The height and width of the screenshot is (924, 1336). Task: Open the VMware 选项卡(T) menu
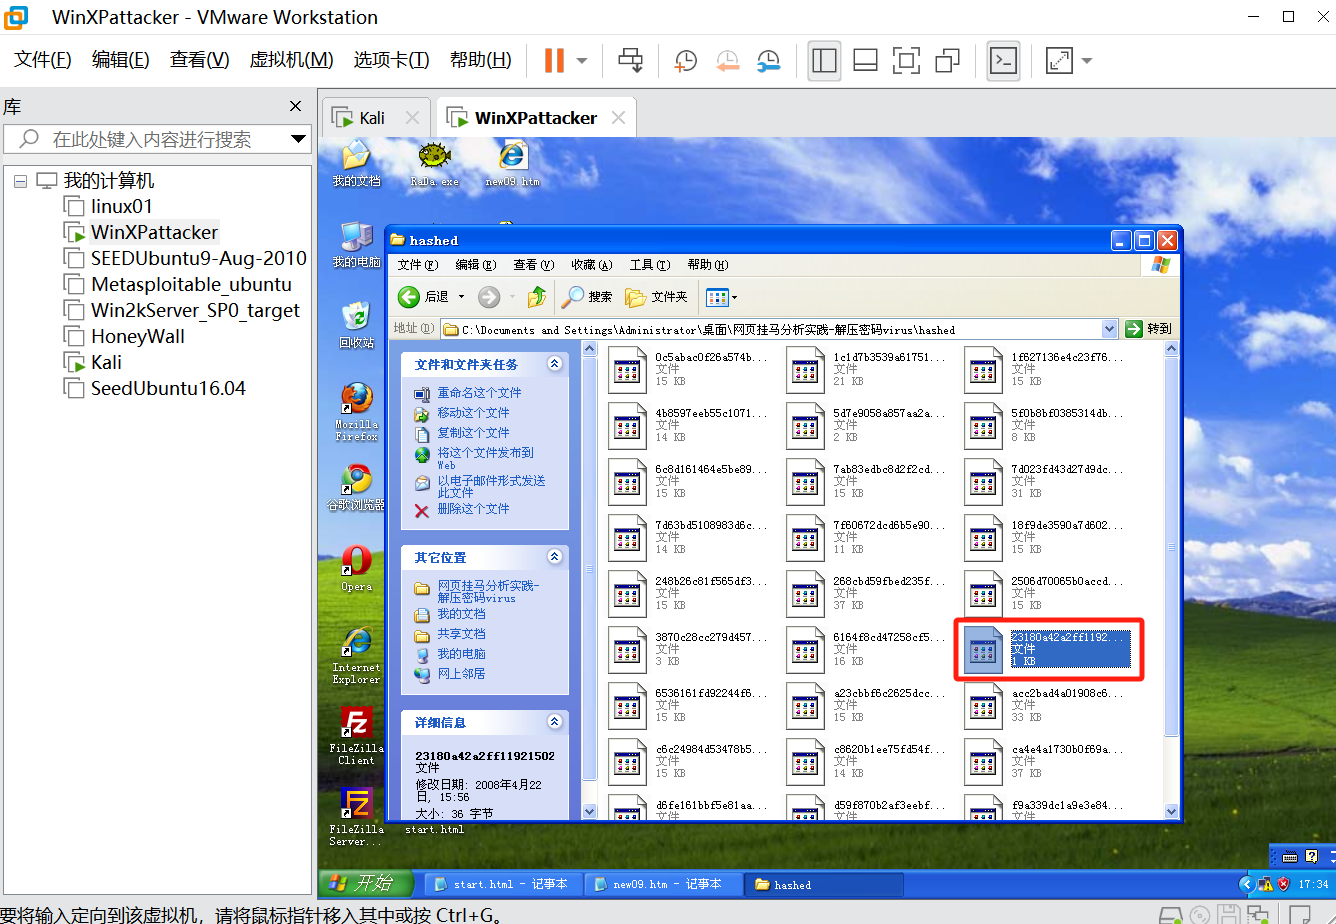click(391, 60)
